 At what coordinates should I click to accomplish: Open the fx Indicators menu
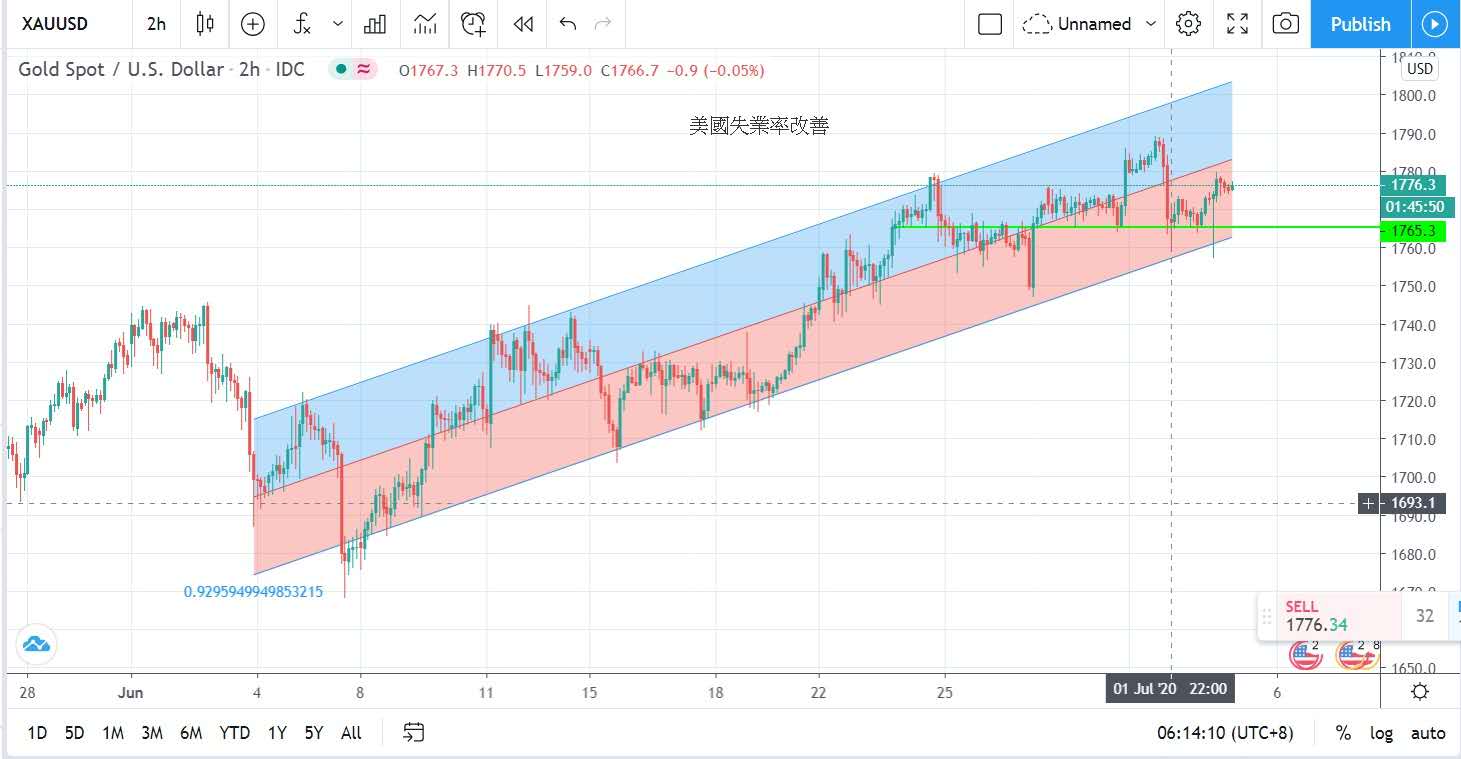click(x=302, y=24)
